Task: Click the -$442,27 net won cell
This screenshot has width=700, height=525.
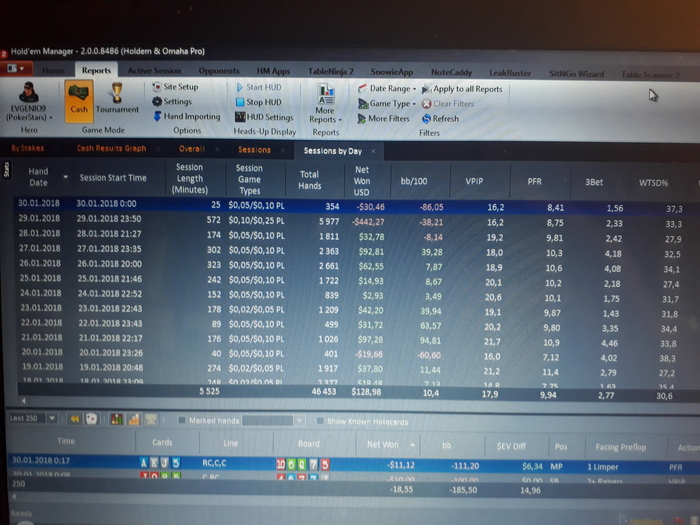Action: [x=368, y=222]
